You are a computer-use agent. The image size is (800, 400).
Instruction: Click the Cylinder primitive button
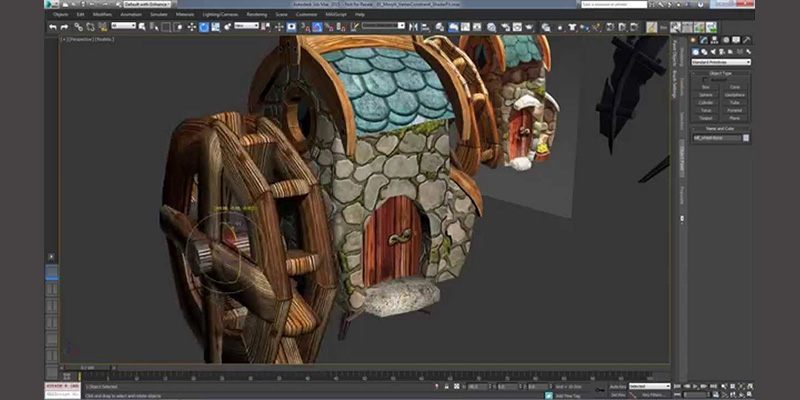[x=706, y=103]
